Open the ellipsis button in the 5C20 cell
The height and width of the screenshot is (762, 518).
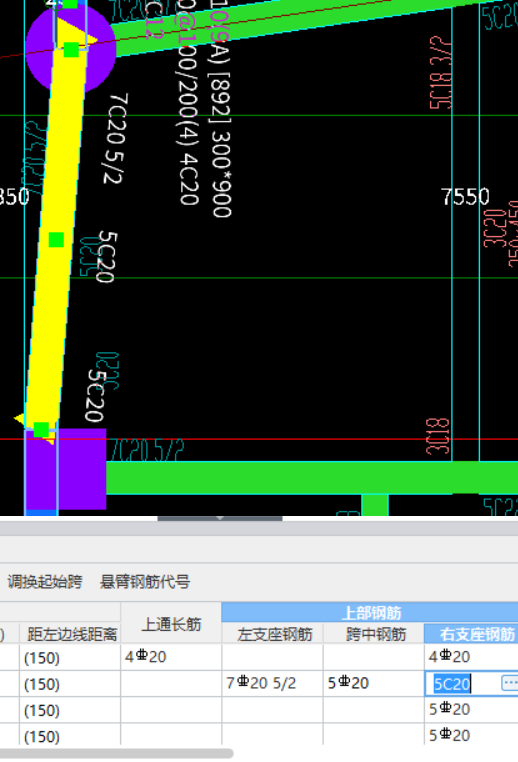click(509, 683)
